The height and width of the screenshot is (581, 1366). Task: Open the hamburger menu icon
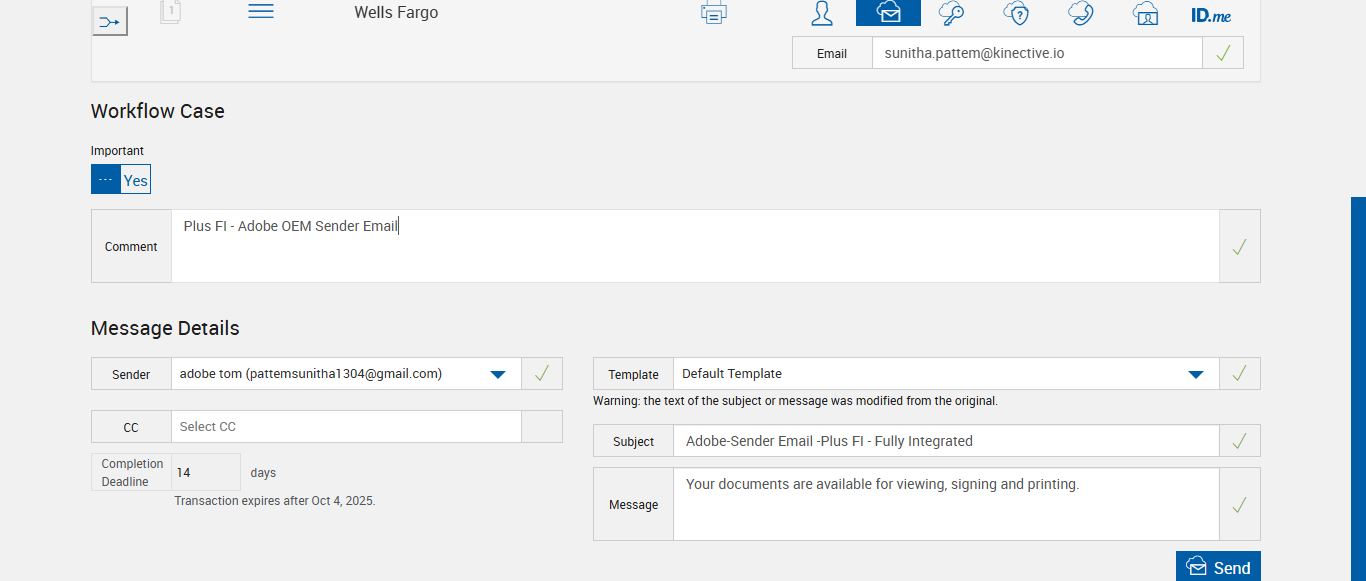(x=261, y=11)
